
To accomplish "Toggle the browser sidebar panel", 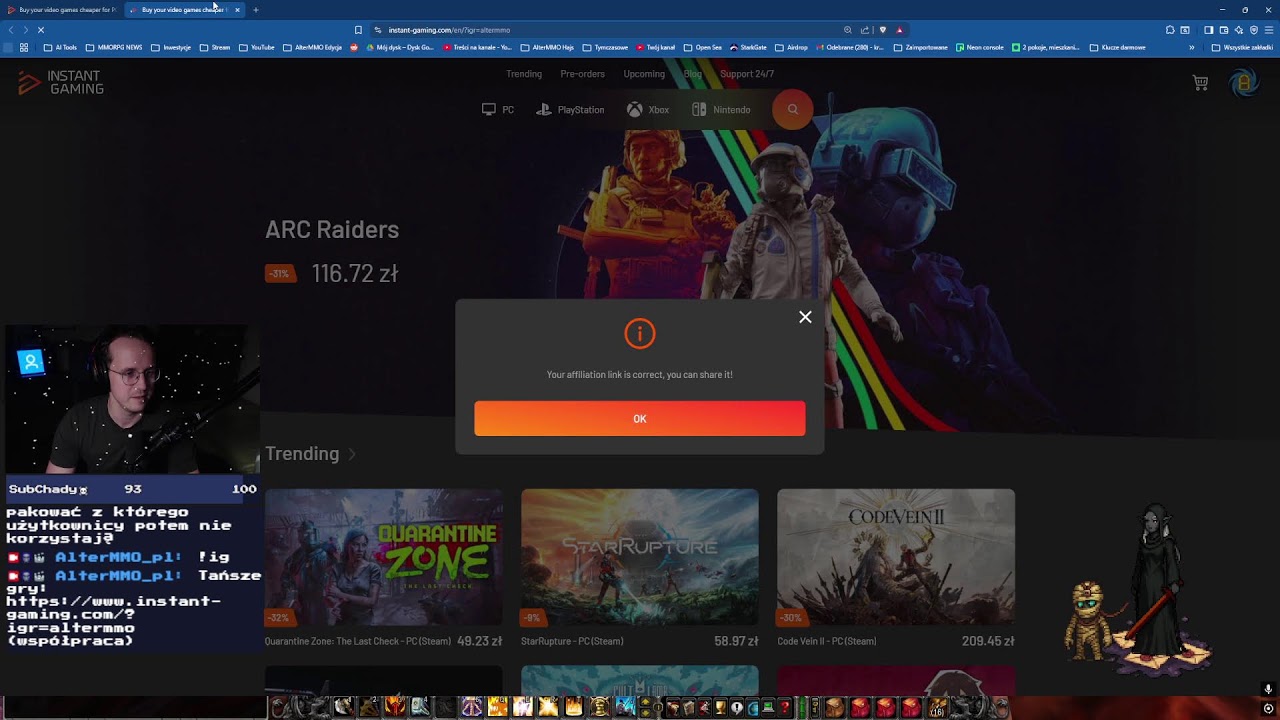I will (x=1208, y=30).
